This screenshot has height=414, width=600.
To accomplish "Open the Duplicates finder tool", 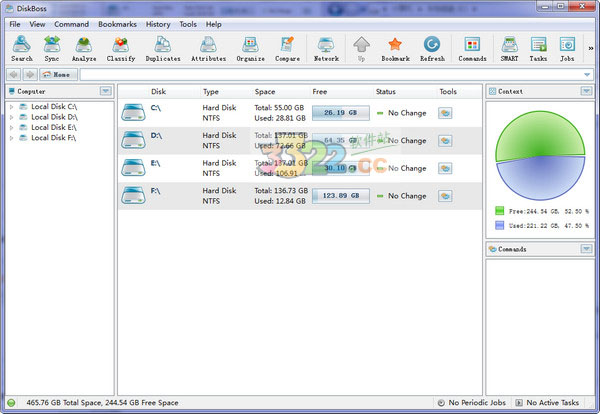I will (x=163, y=48).
